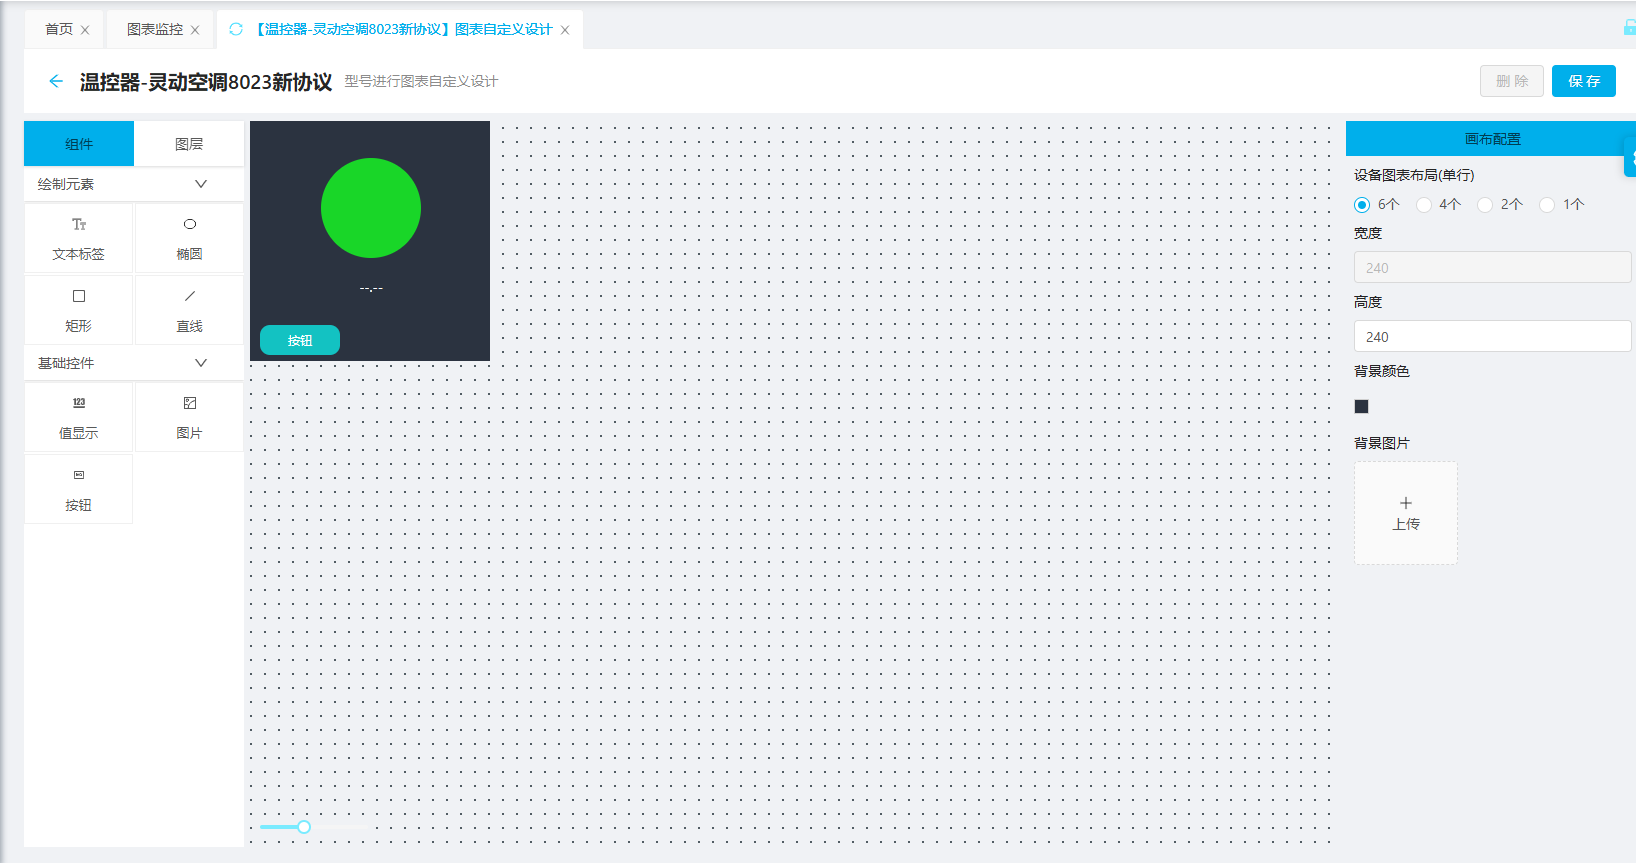Add a 值显示 value display control
The height and width of the screenshot is (863, 1636).
79,417
